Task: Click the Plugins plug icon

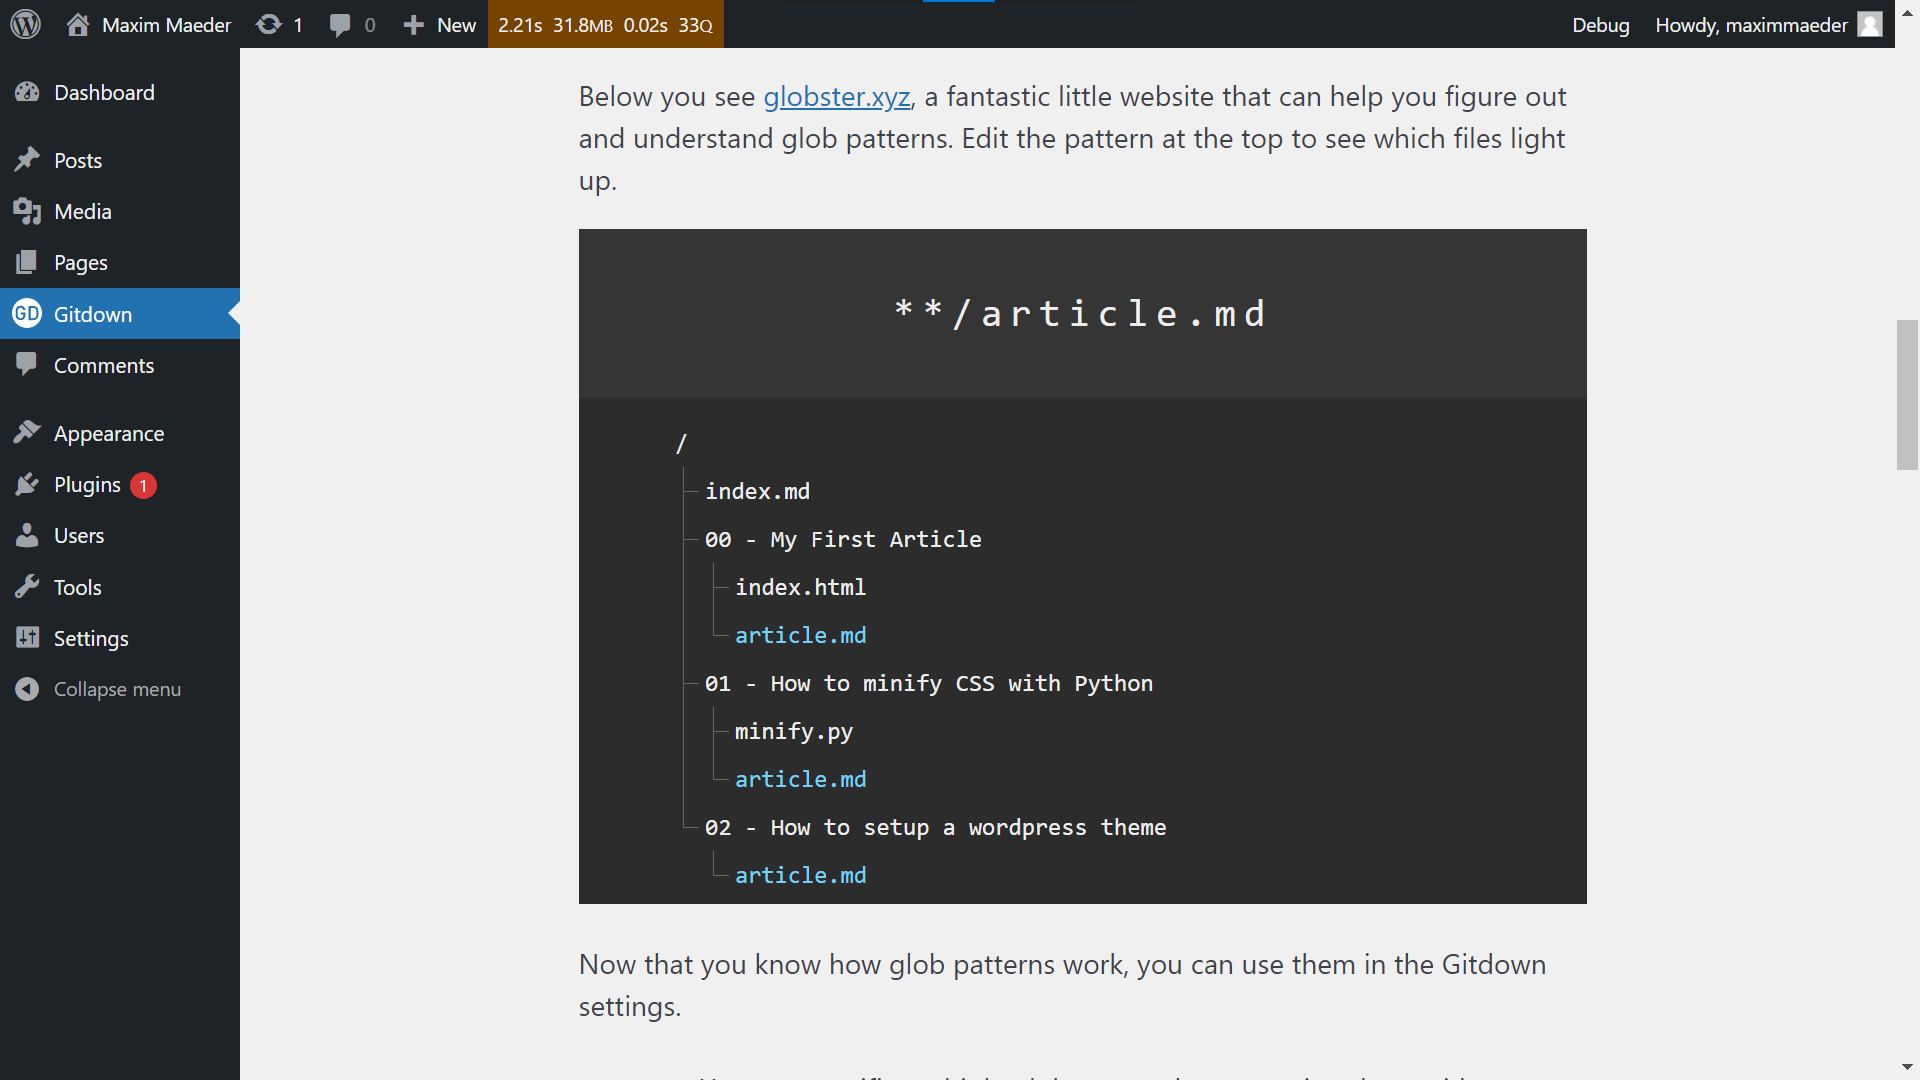Action: pyautogui.click(x=27, y=485)
